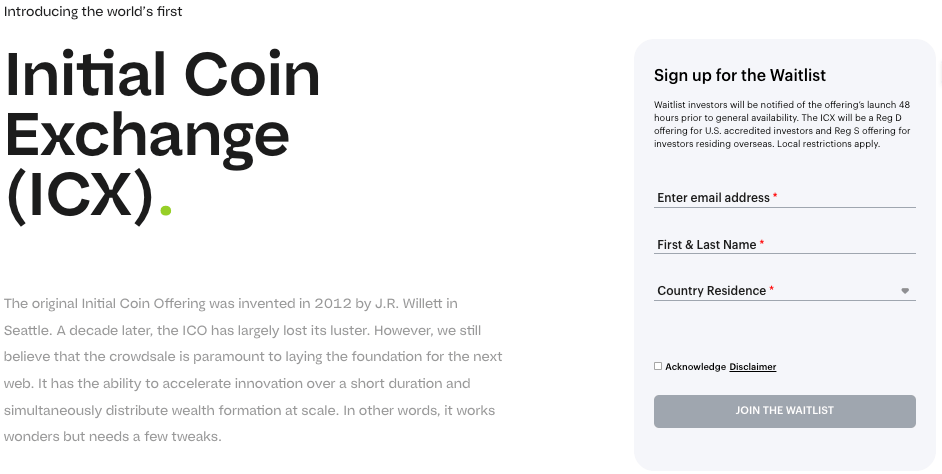Screen dimensions: 942x474
Task: Click the (ICX) text in the headline
Action: (x=80, y=194)
